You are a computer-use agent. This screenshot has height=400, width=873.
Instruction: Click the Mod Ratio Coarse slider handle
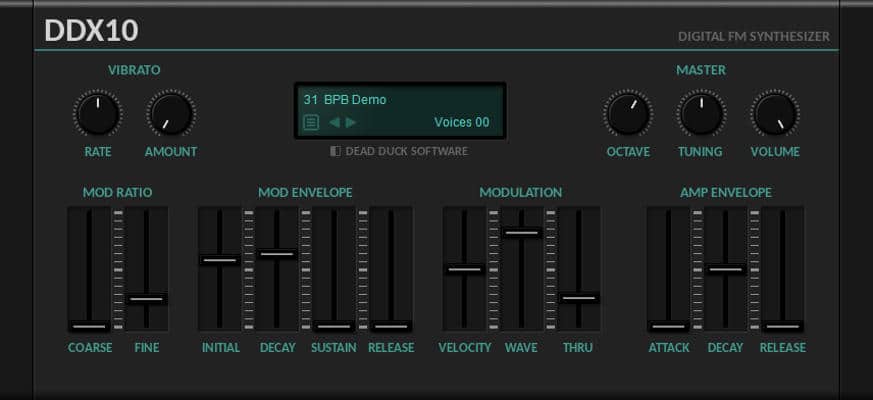click(89, 326)
